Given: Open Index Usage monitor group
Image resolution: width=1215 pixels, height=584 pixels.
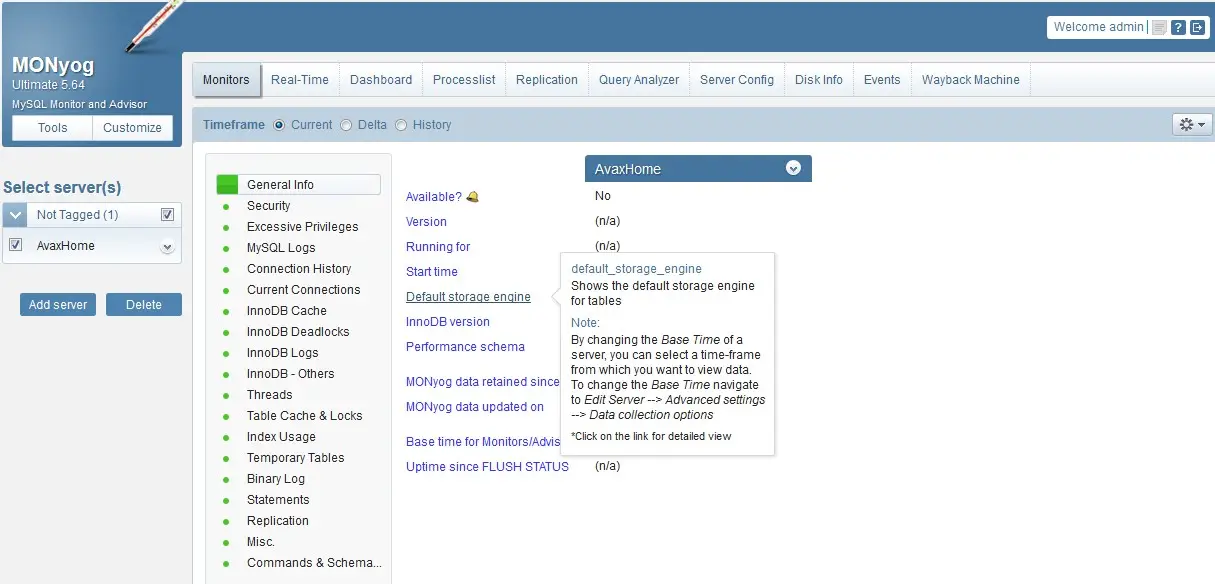Looking at the screenshot, I should pyautogui.click(x=281, y=437).
